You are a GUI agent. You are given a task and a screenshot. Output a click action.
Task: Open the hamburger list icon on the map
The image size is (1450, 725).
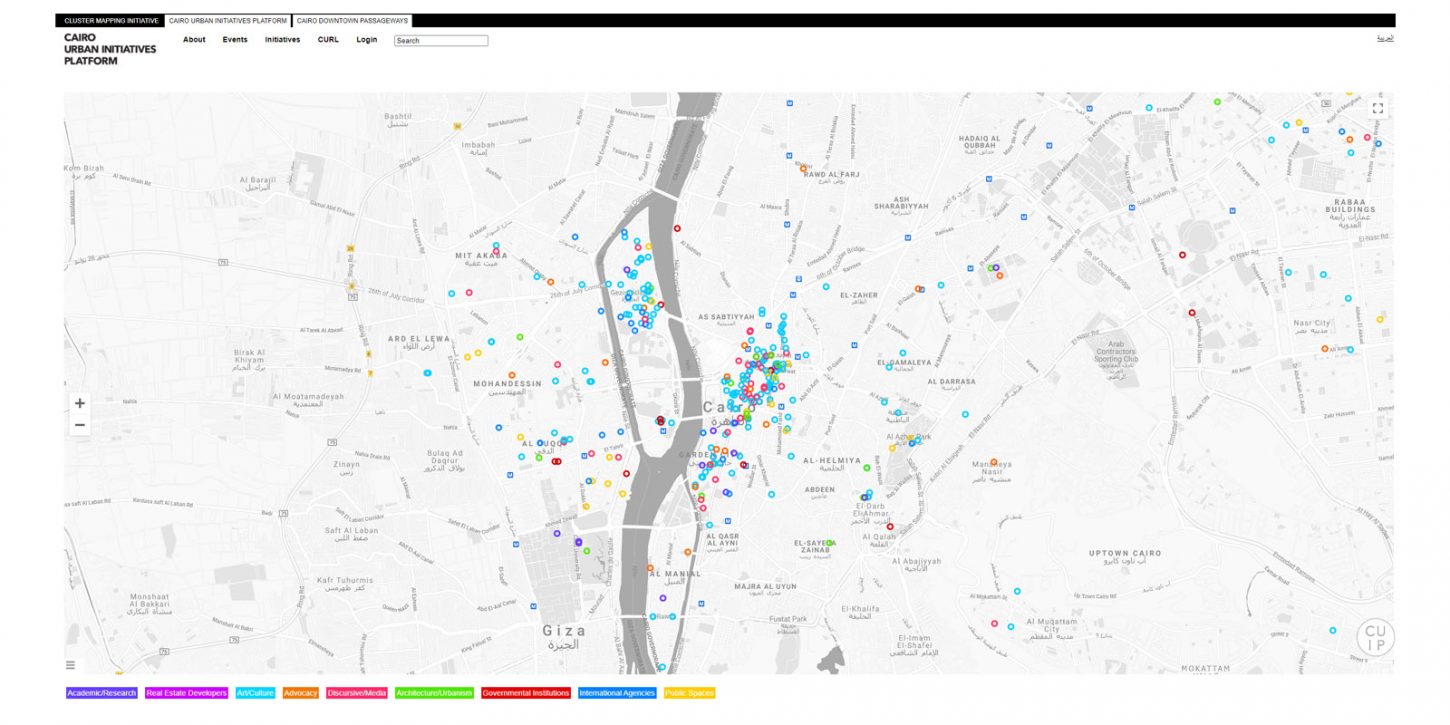click(x=70, y=665)
